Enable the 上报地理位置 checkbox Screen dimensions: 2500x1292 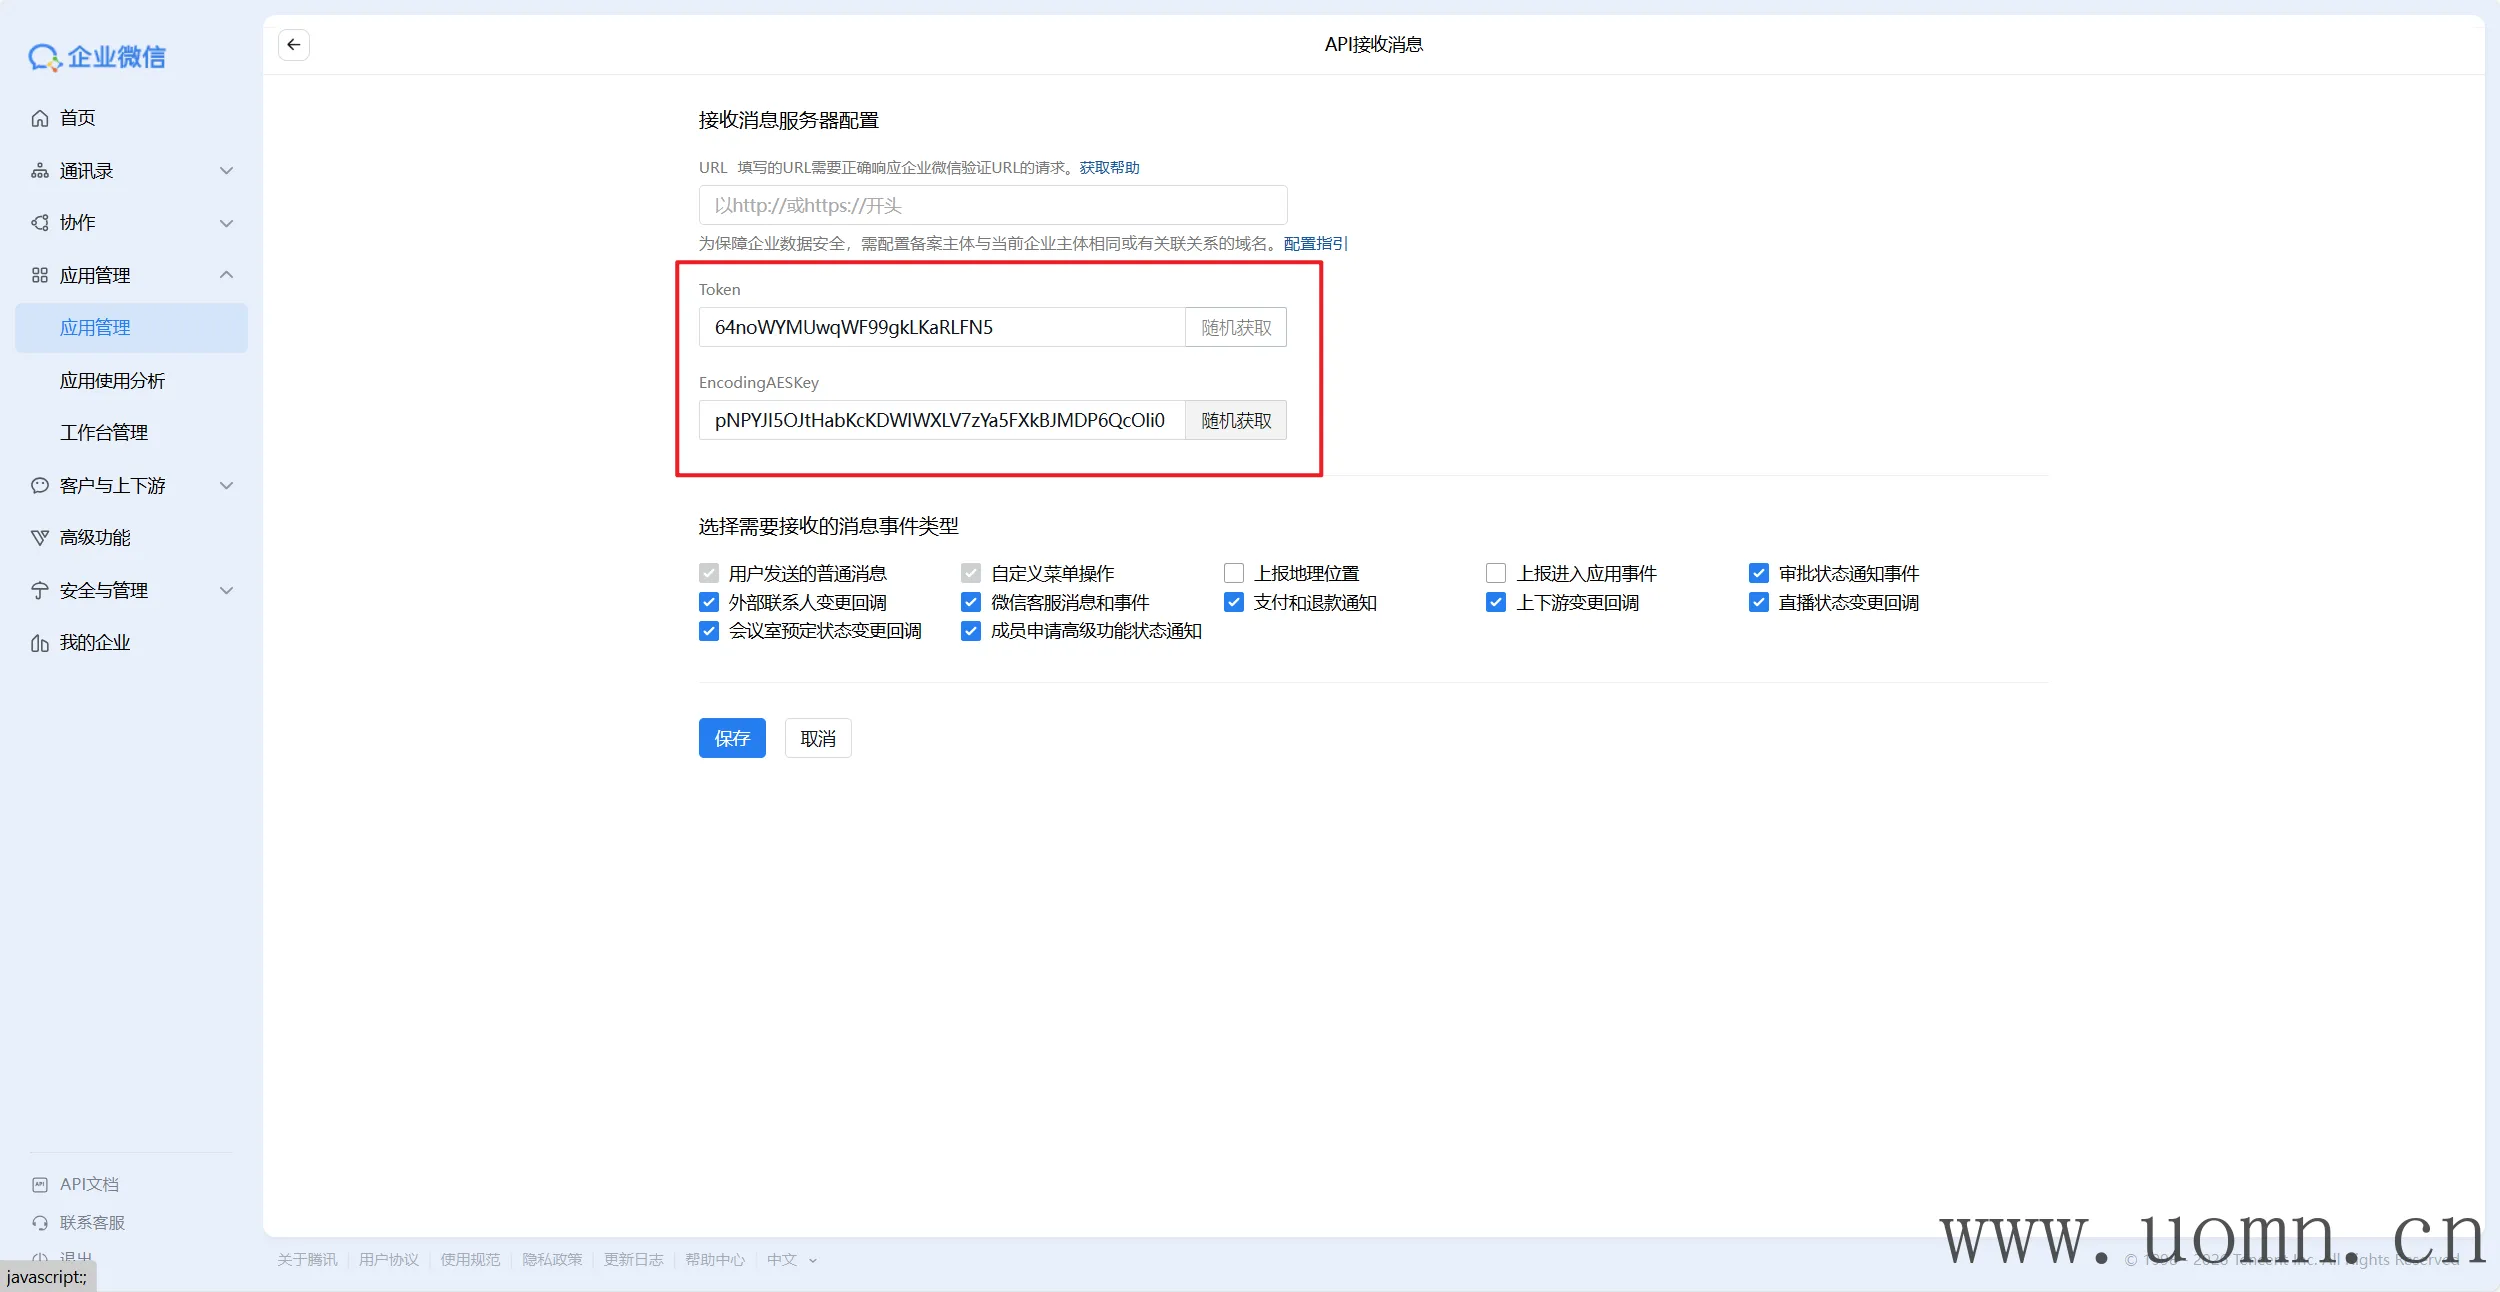[x=1234, y=574]
